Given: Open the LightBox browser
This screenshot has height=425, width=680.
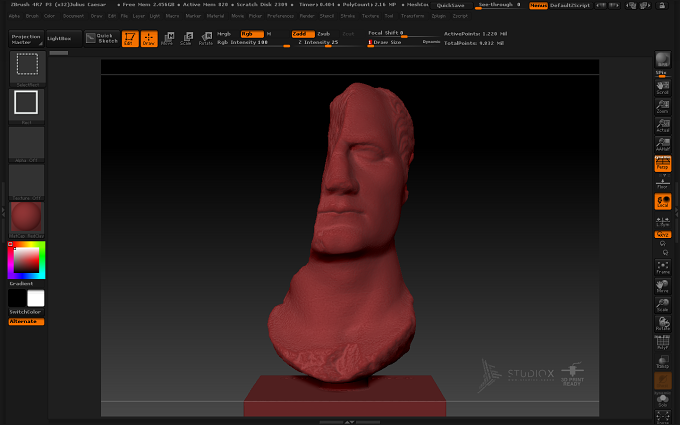Looking at the screenshot, I should (x=64, y=39).
